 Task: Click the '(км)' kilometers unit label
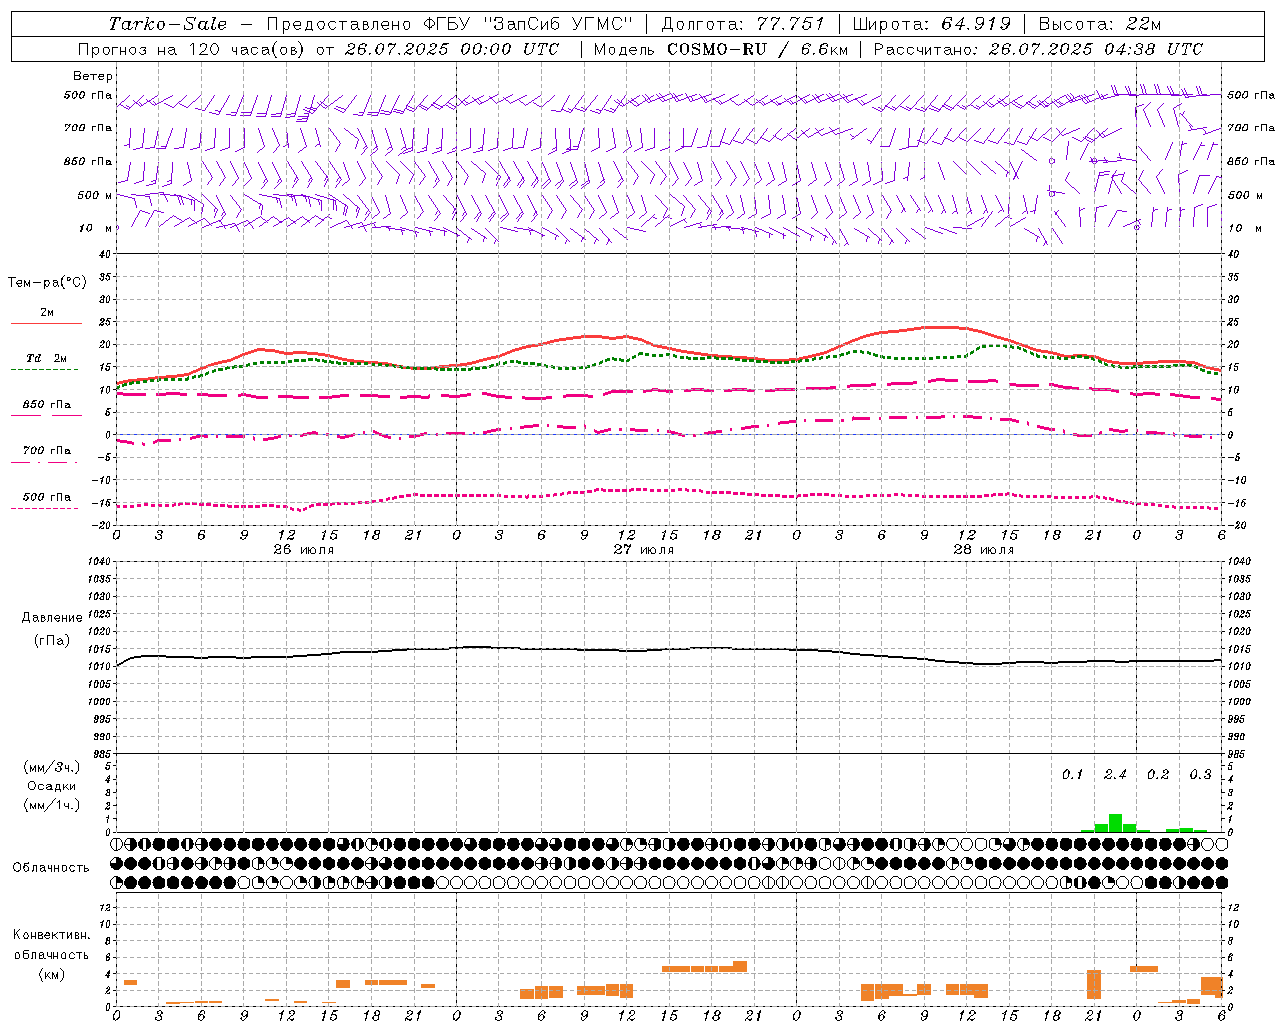coord(52,974)
